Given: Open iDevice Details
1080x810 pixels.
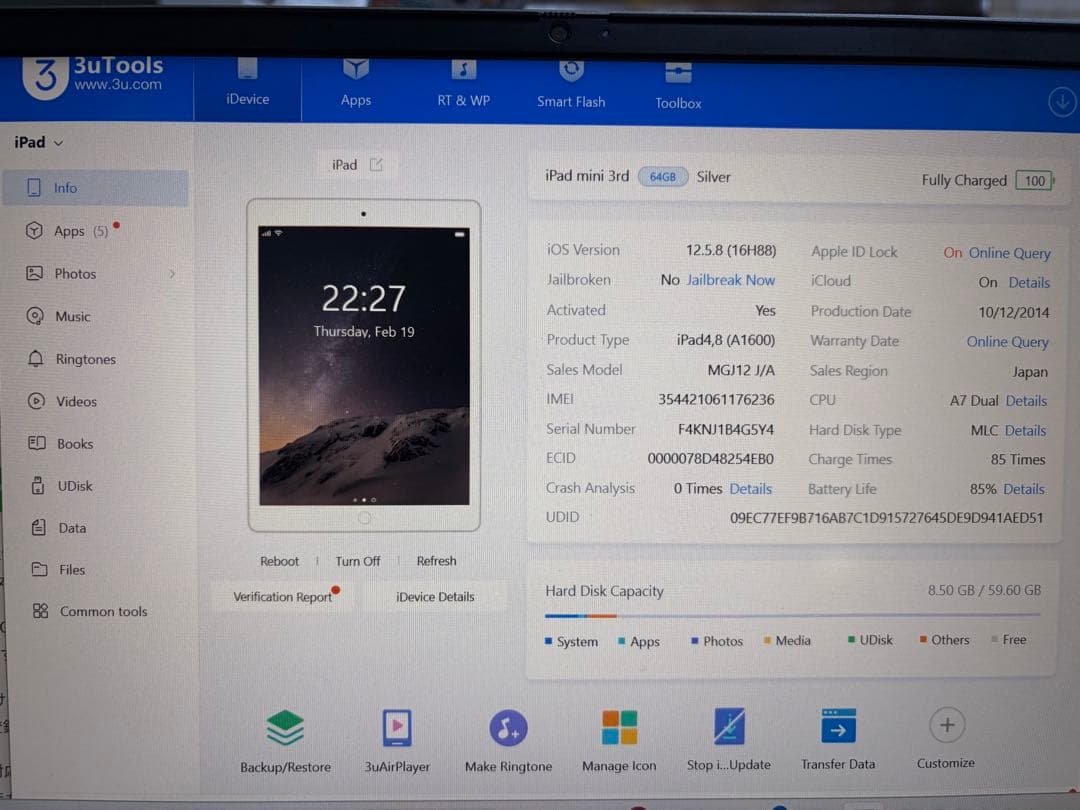Looking at the screenshot, I should pos(435,596).
